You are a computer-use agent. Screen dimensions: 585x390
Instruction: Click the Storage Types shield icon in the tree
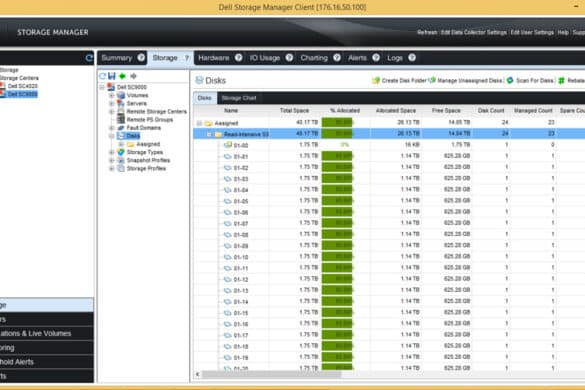121,152
